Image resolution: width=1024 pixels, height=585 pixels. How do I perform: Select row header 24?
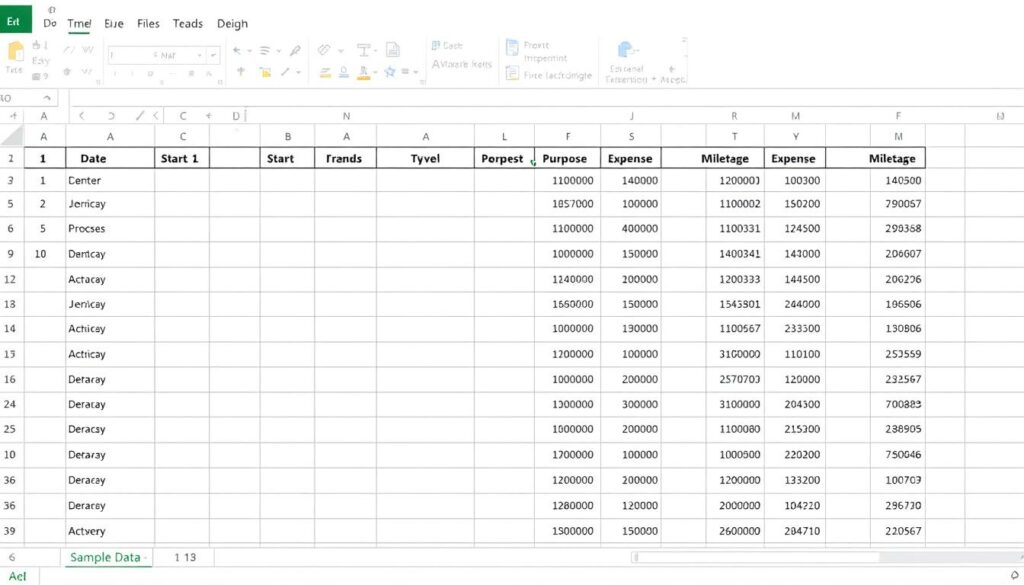[10, 404]
